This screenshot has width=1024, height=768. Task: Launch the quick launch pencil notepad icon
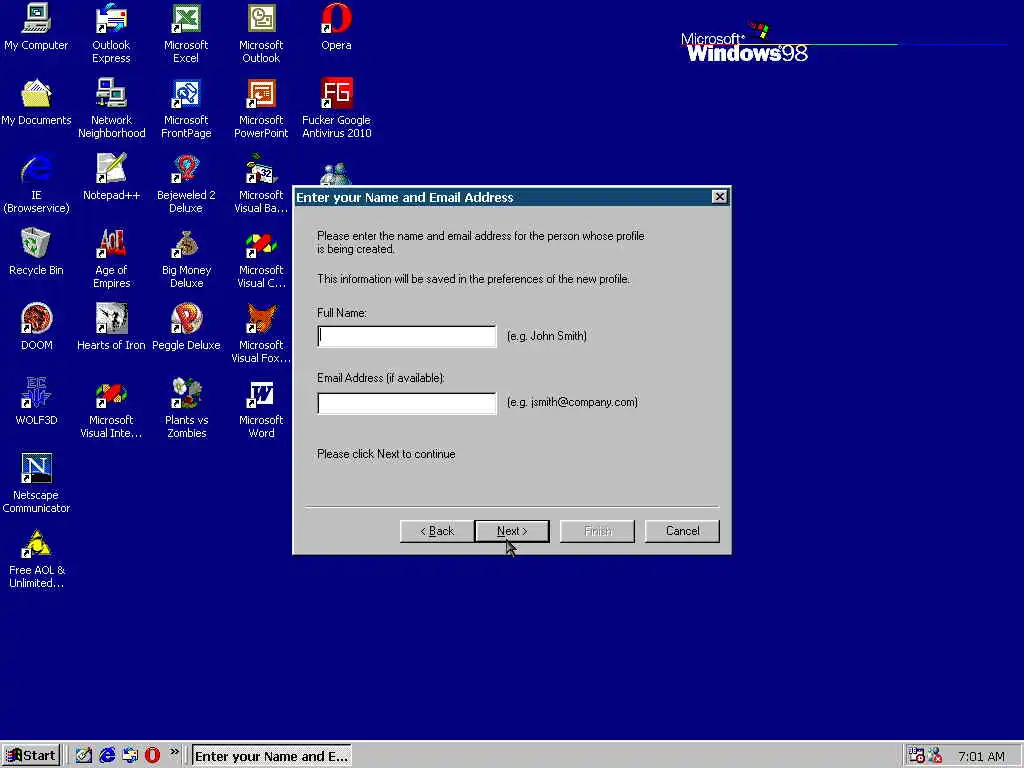coord(84,756)
